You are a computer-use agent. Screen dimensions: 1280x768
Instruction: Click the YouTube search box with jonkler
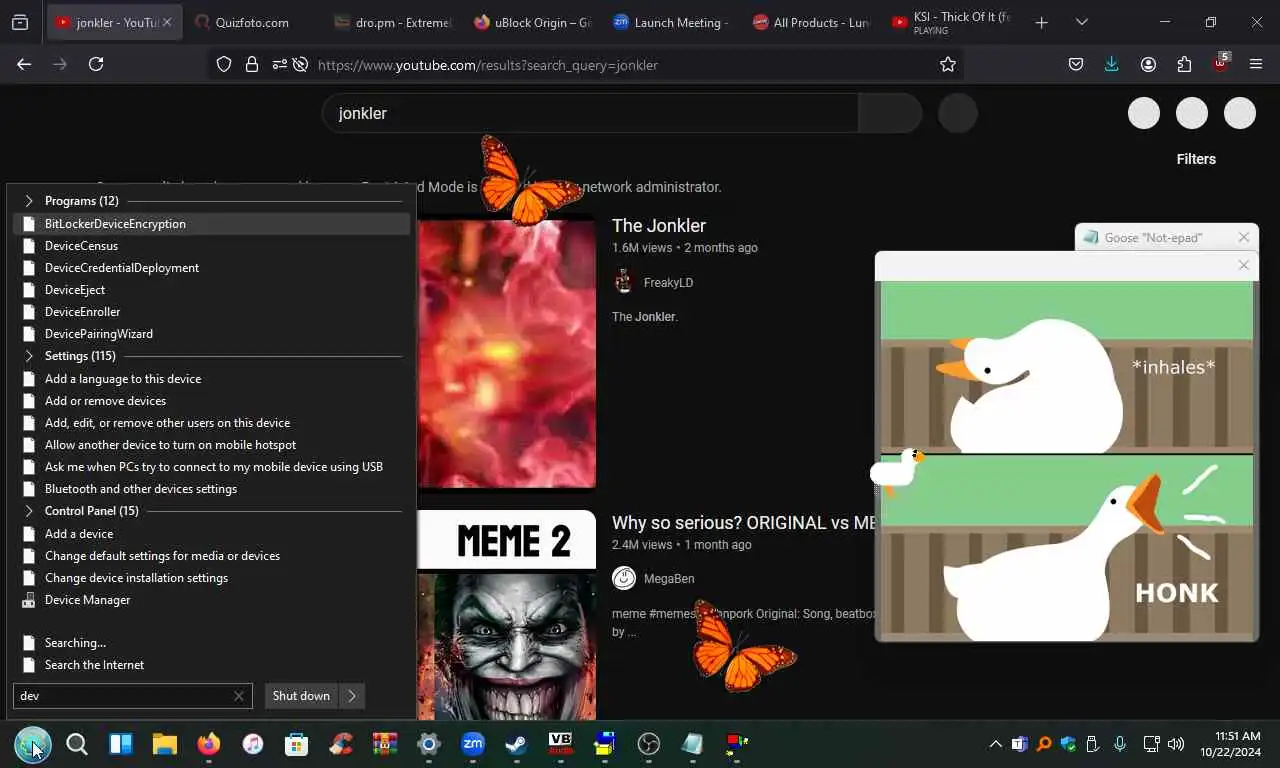590,113
